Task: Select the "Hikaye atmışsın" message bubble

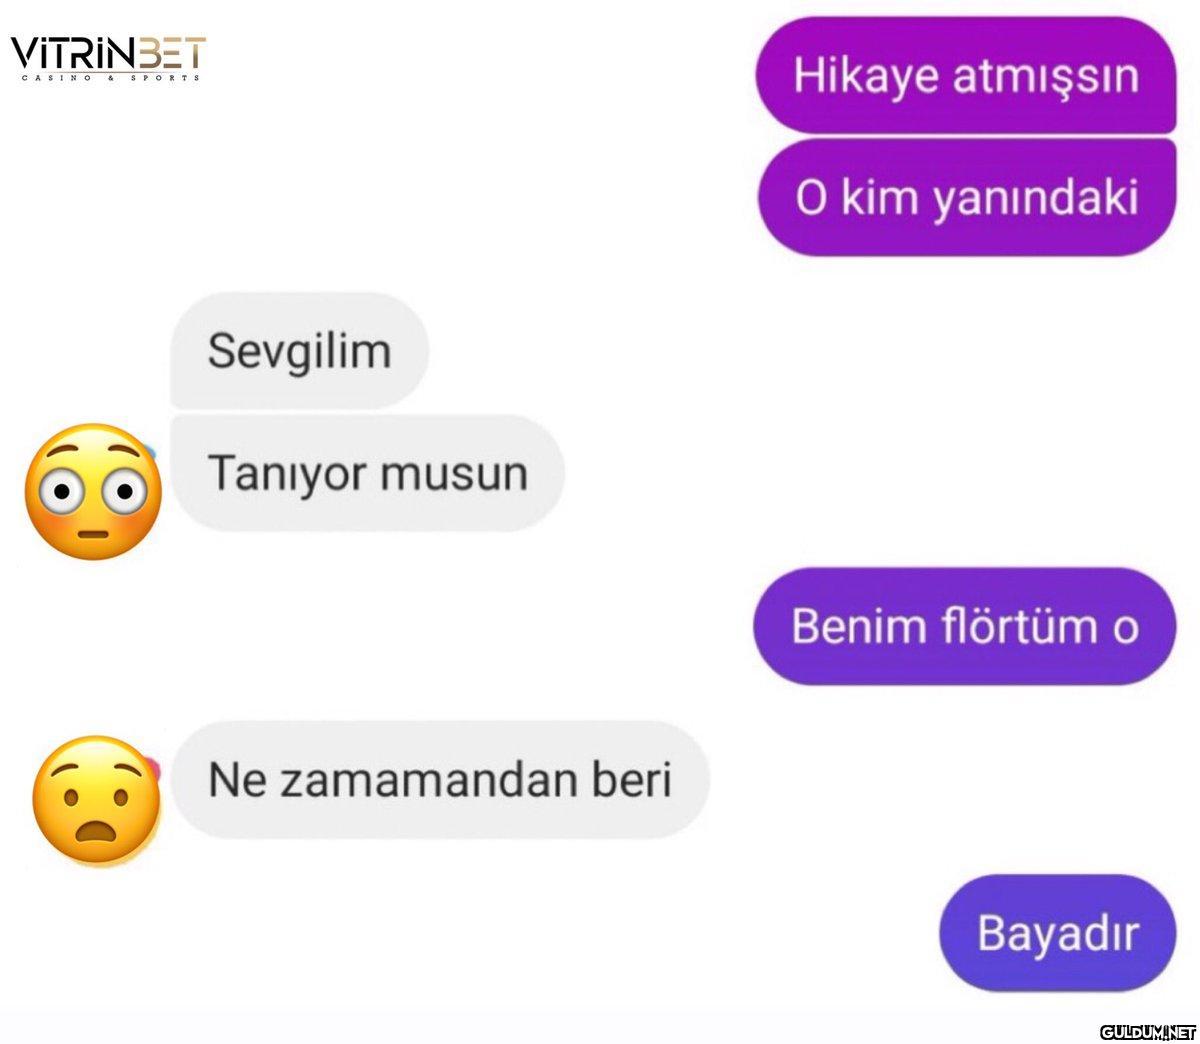Action: pos(966,75)
